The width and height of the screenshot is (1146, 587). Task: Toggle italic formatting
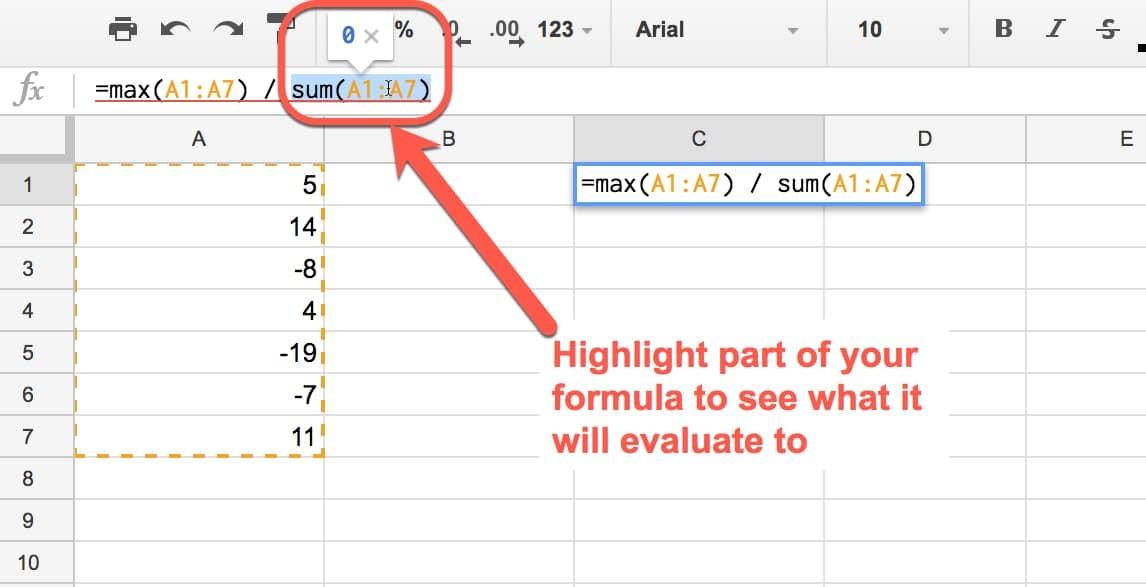(1055, 31)
